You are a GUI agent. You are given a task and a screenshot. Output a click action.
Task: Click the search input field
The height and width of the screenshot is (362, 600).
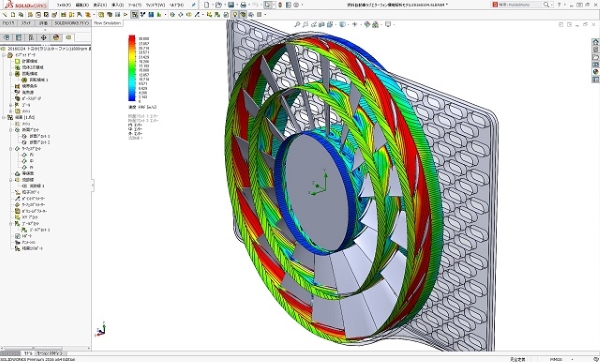pos(520,5)
